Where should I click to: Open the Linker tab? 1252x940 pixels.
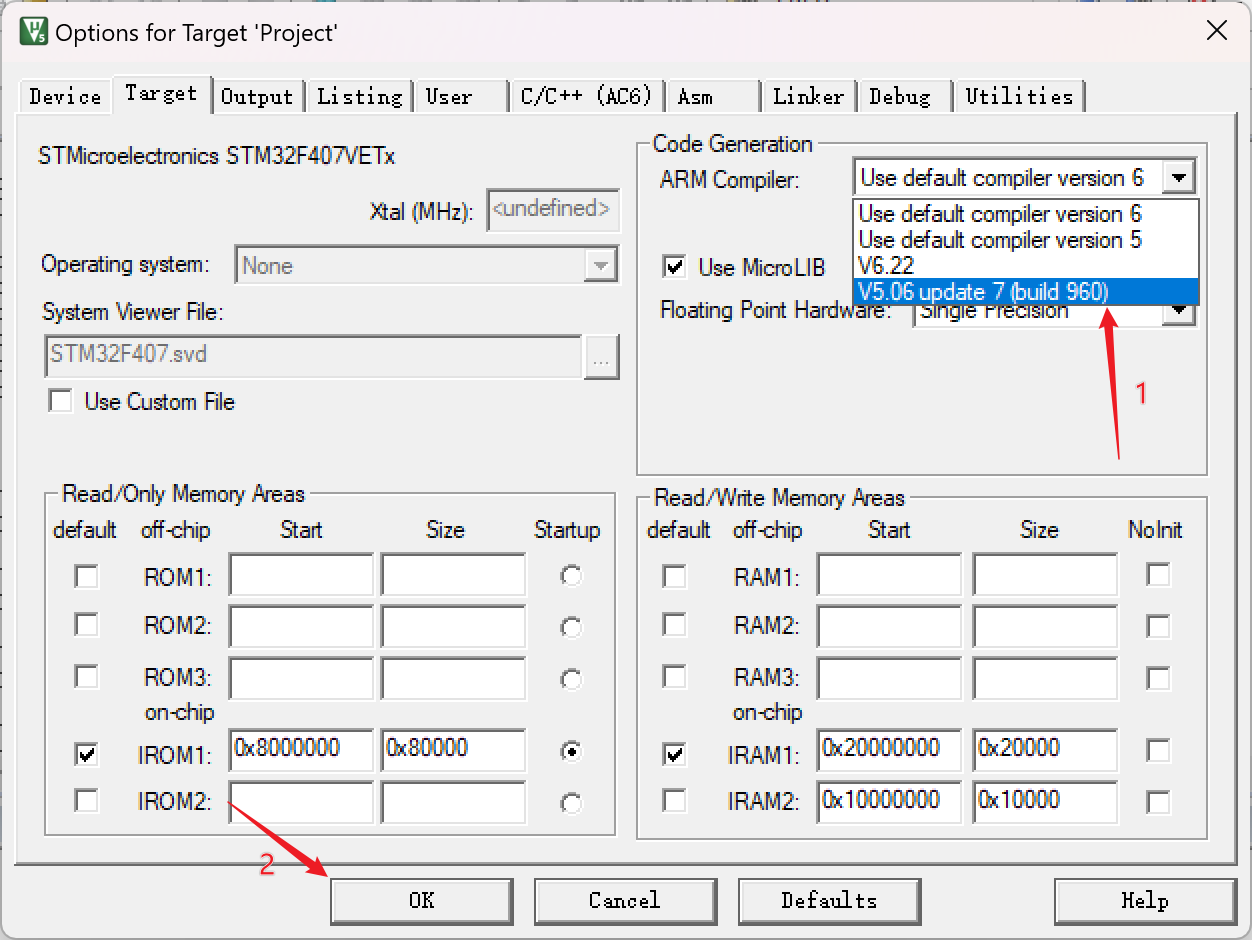[808, 96]
